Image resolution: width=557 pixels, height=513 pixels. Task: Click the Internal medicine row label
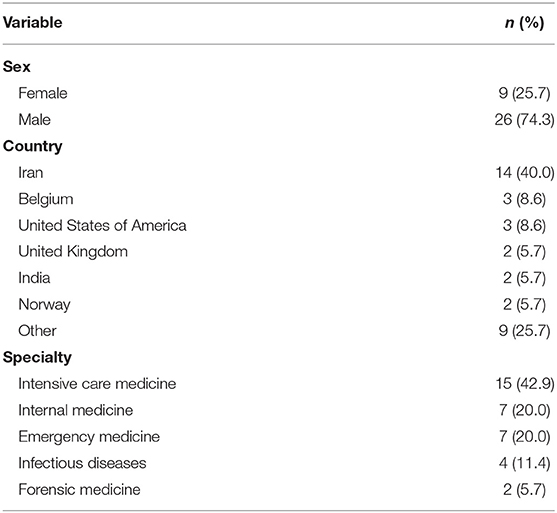point(76,410)
